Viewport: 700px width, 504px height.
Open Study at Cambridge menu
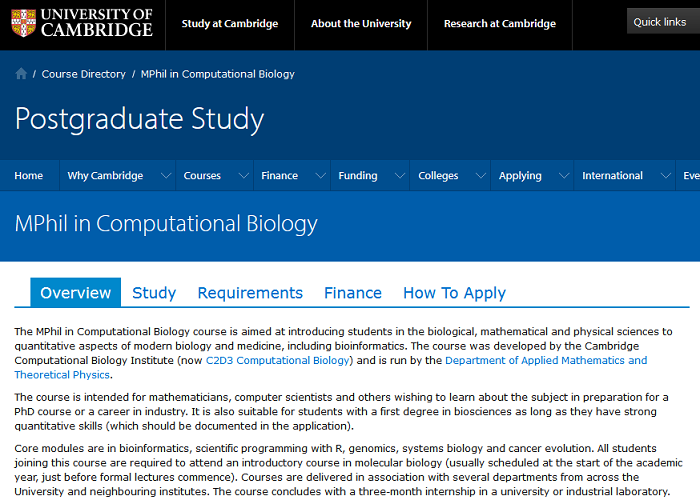(230, 24)
